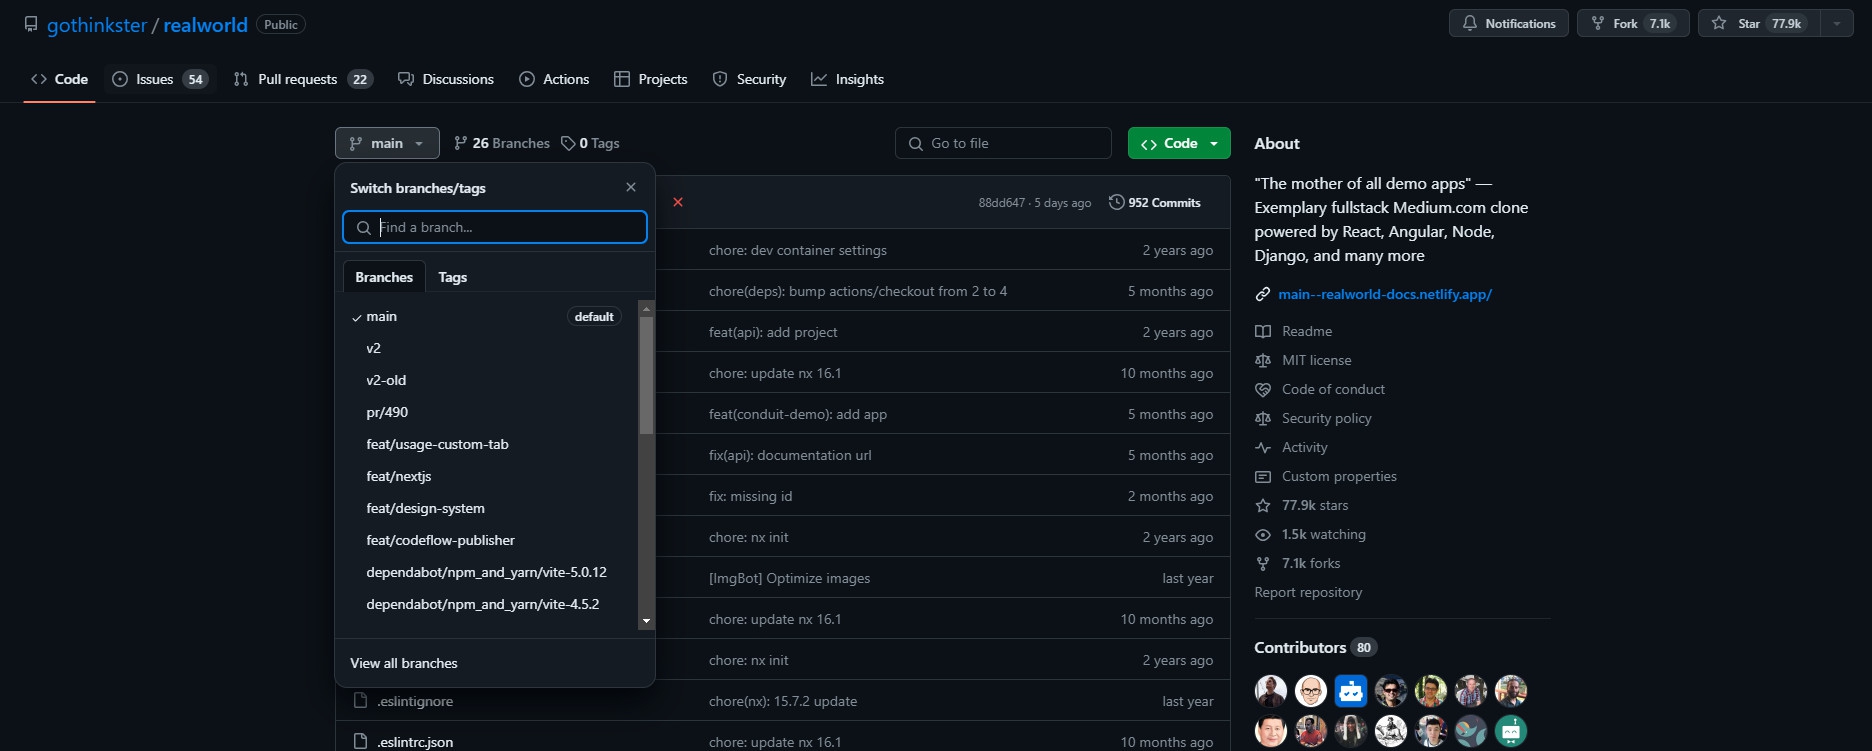Viewport: 1872px width, 751px height.
Task: Click the scales icon beside MIT license
Action: pyautogui.click(x=1263, y=360)
